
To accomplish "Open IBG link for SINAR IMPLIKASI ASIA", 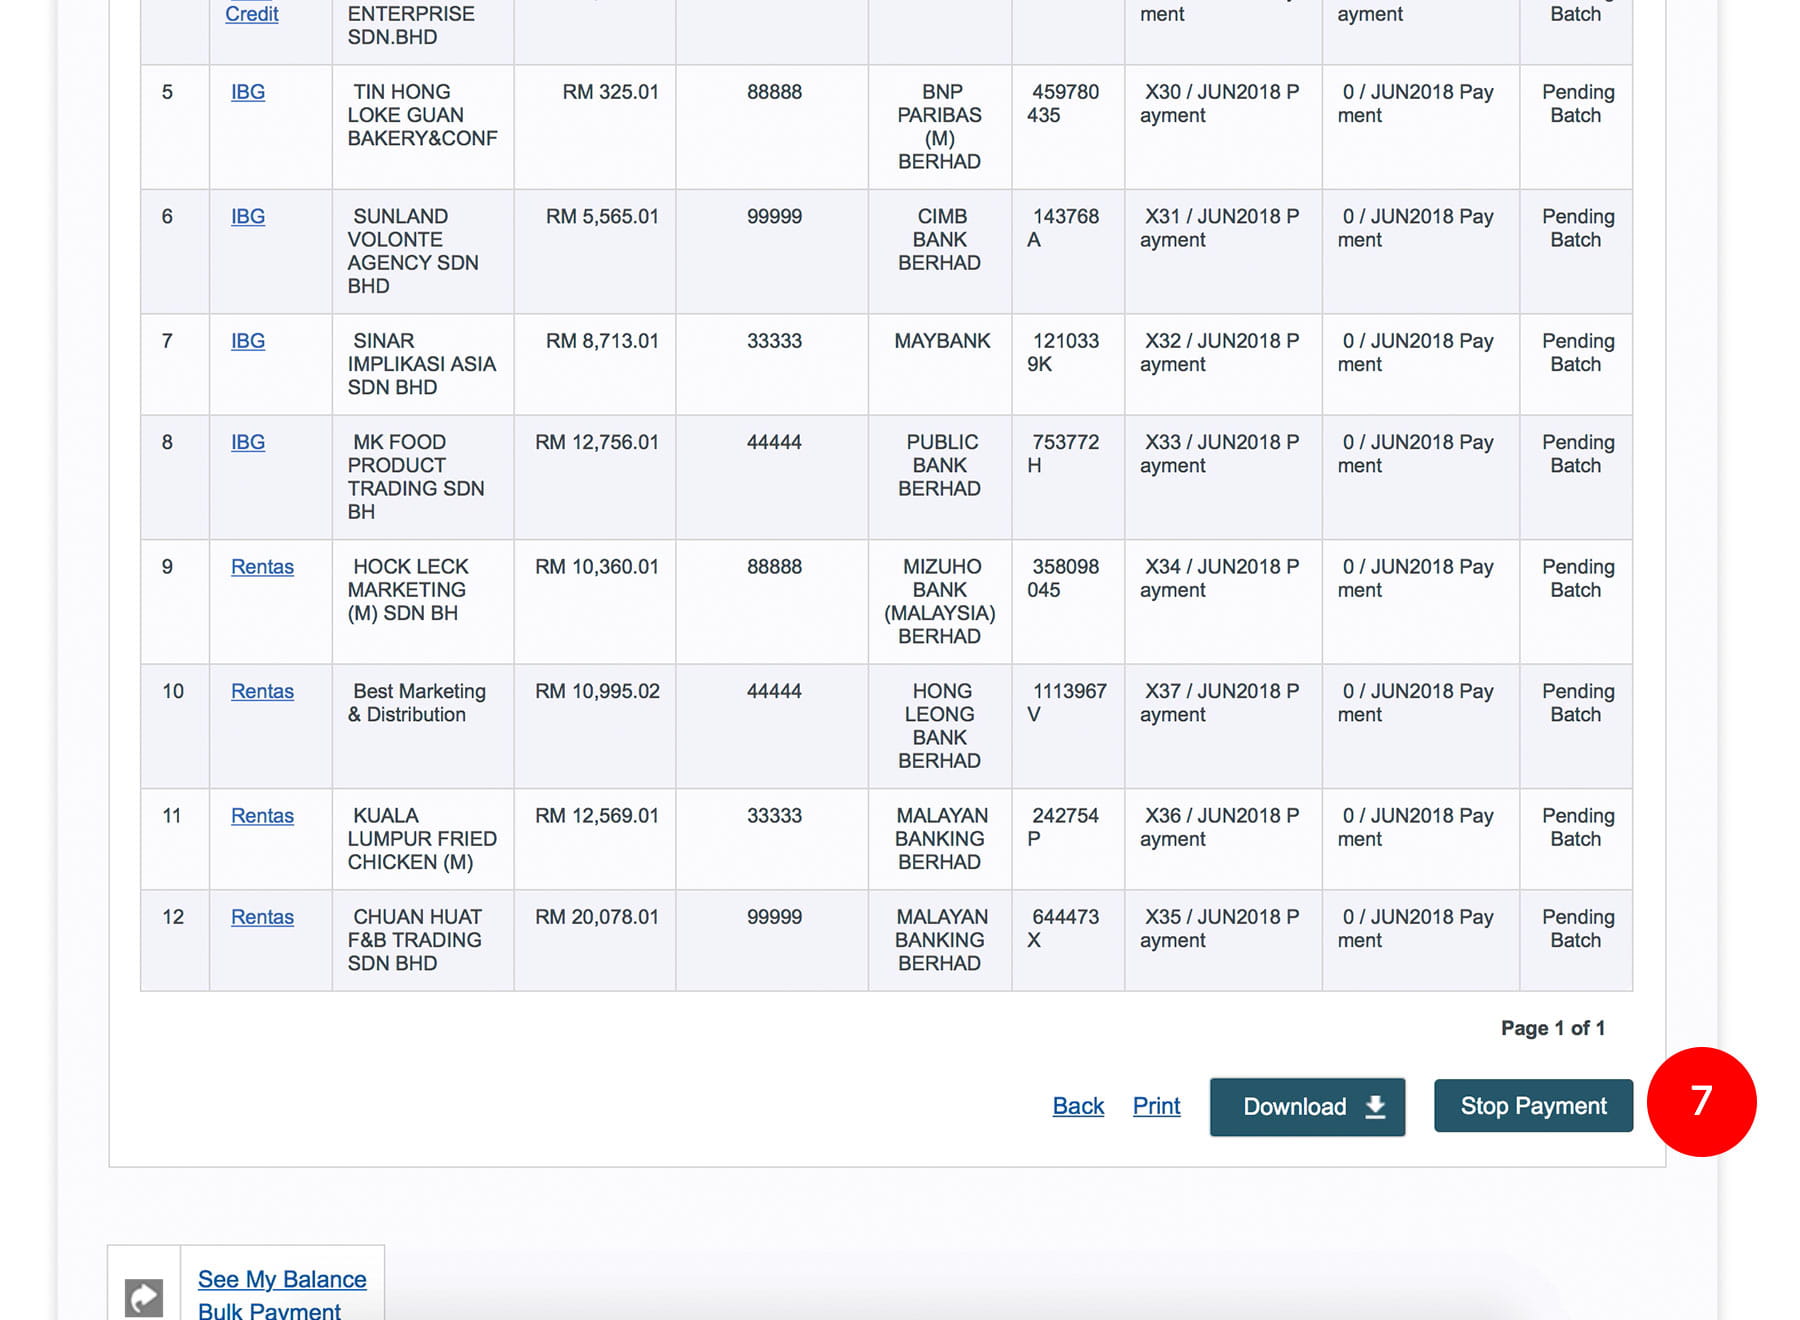I will (248, 341).
